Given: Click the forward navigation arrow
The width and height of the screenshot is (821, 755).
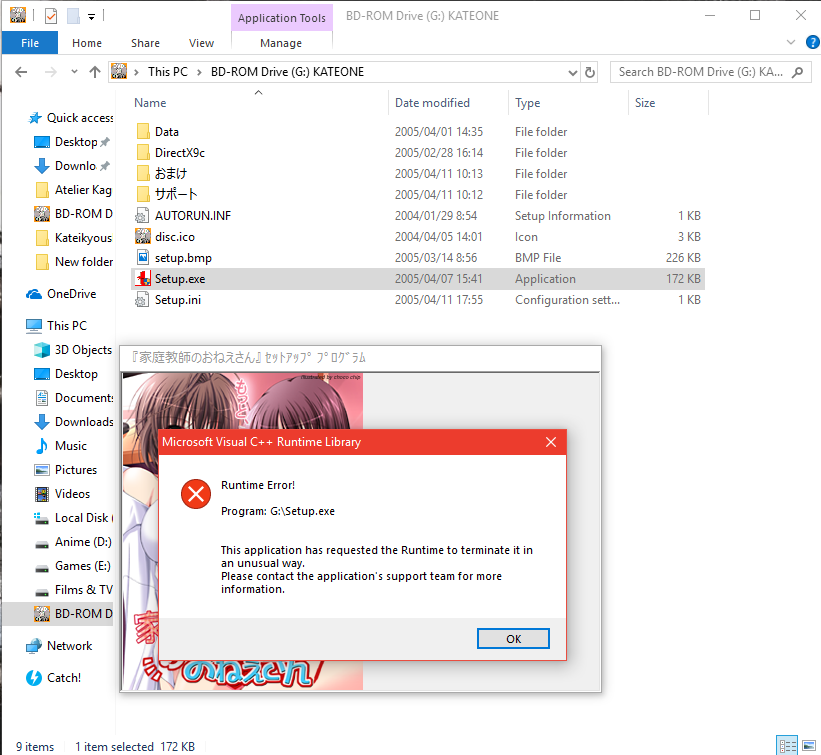Looking at the screenshot, I should click(x=51, y=72).
